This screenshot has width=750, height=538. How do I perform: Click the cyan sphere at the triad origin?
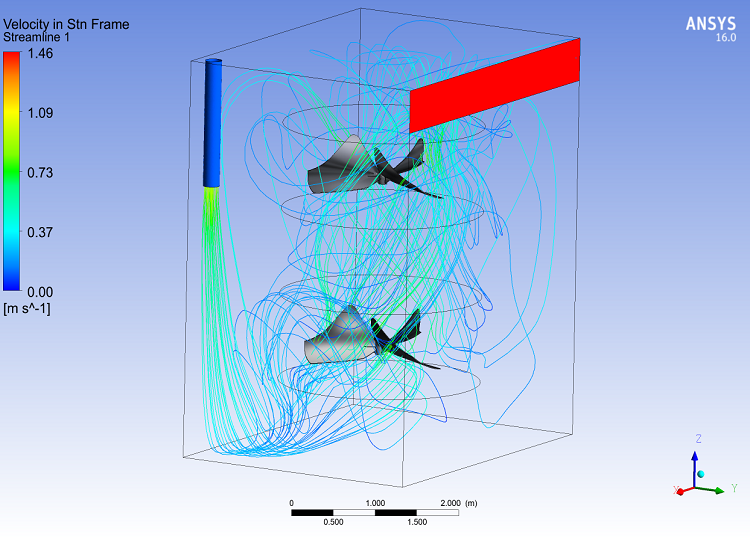tap(701, 473)
